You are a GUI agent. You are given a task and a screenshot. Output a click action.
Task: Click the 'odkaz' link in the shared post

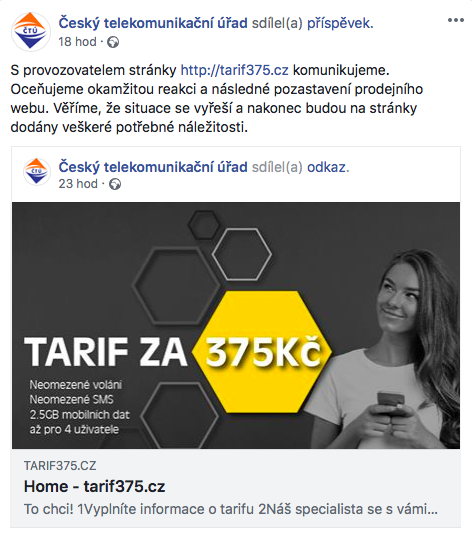[x=328, y=167]
